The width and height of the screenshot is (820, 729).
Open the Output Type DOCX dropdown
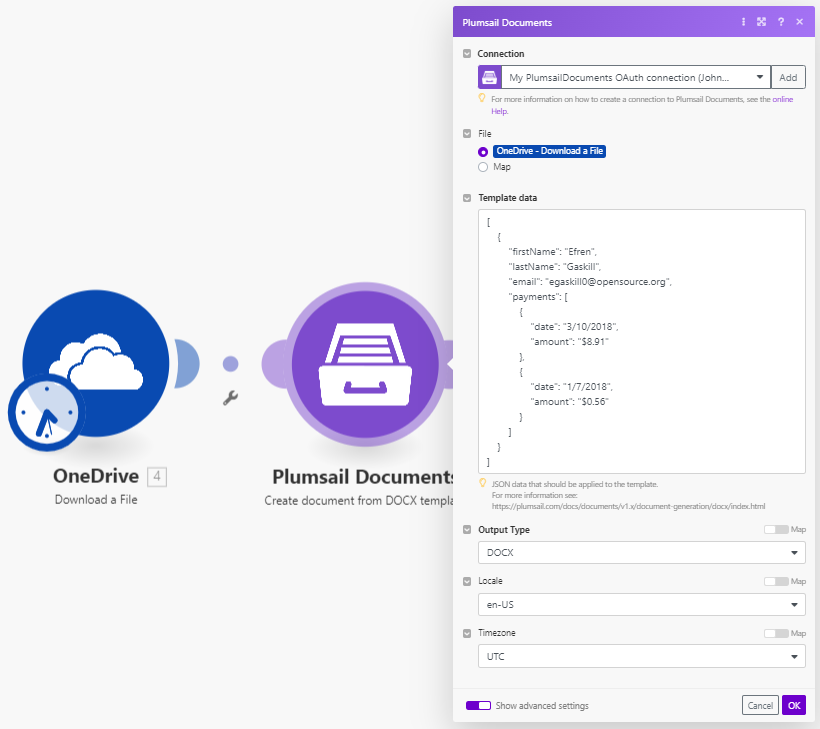(642, 553)
